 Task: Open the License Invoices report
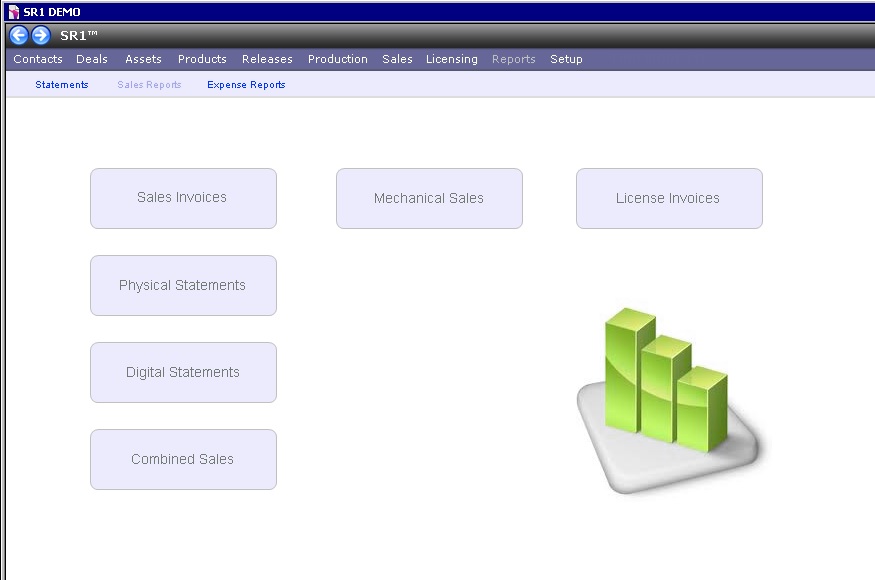click(669, 198)
